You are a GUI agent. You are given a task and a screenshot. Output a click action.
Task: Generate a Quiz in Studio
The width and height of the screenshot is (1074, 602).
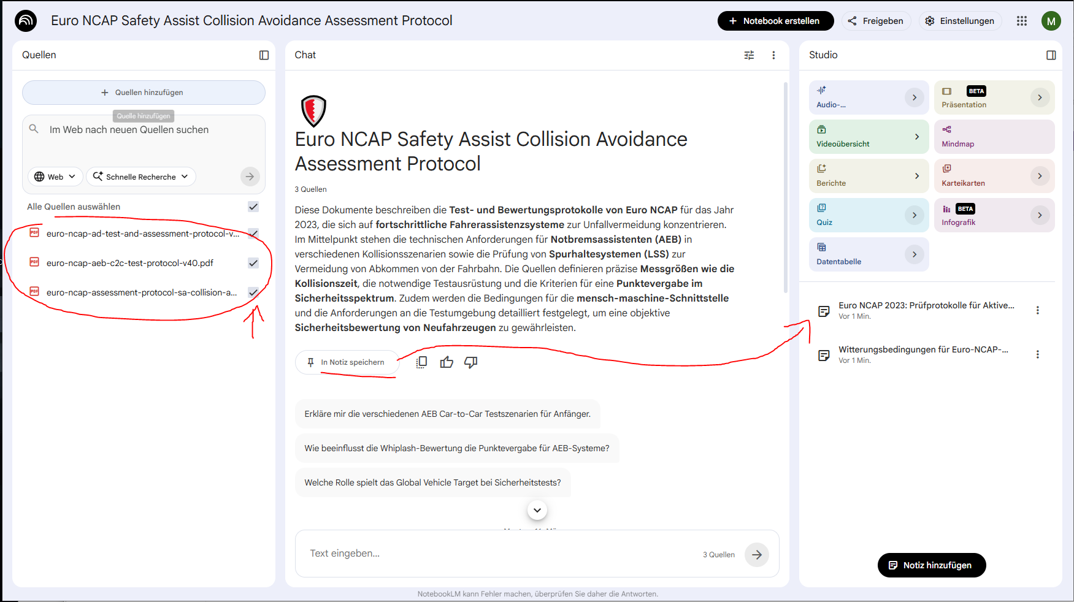click(869, 215)
